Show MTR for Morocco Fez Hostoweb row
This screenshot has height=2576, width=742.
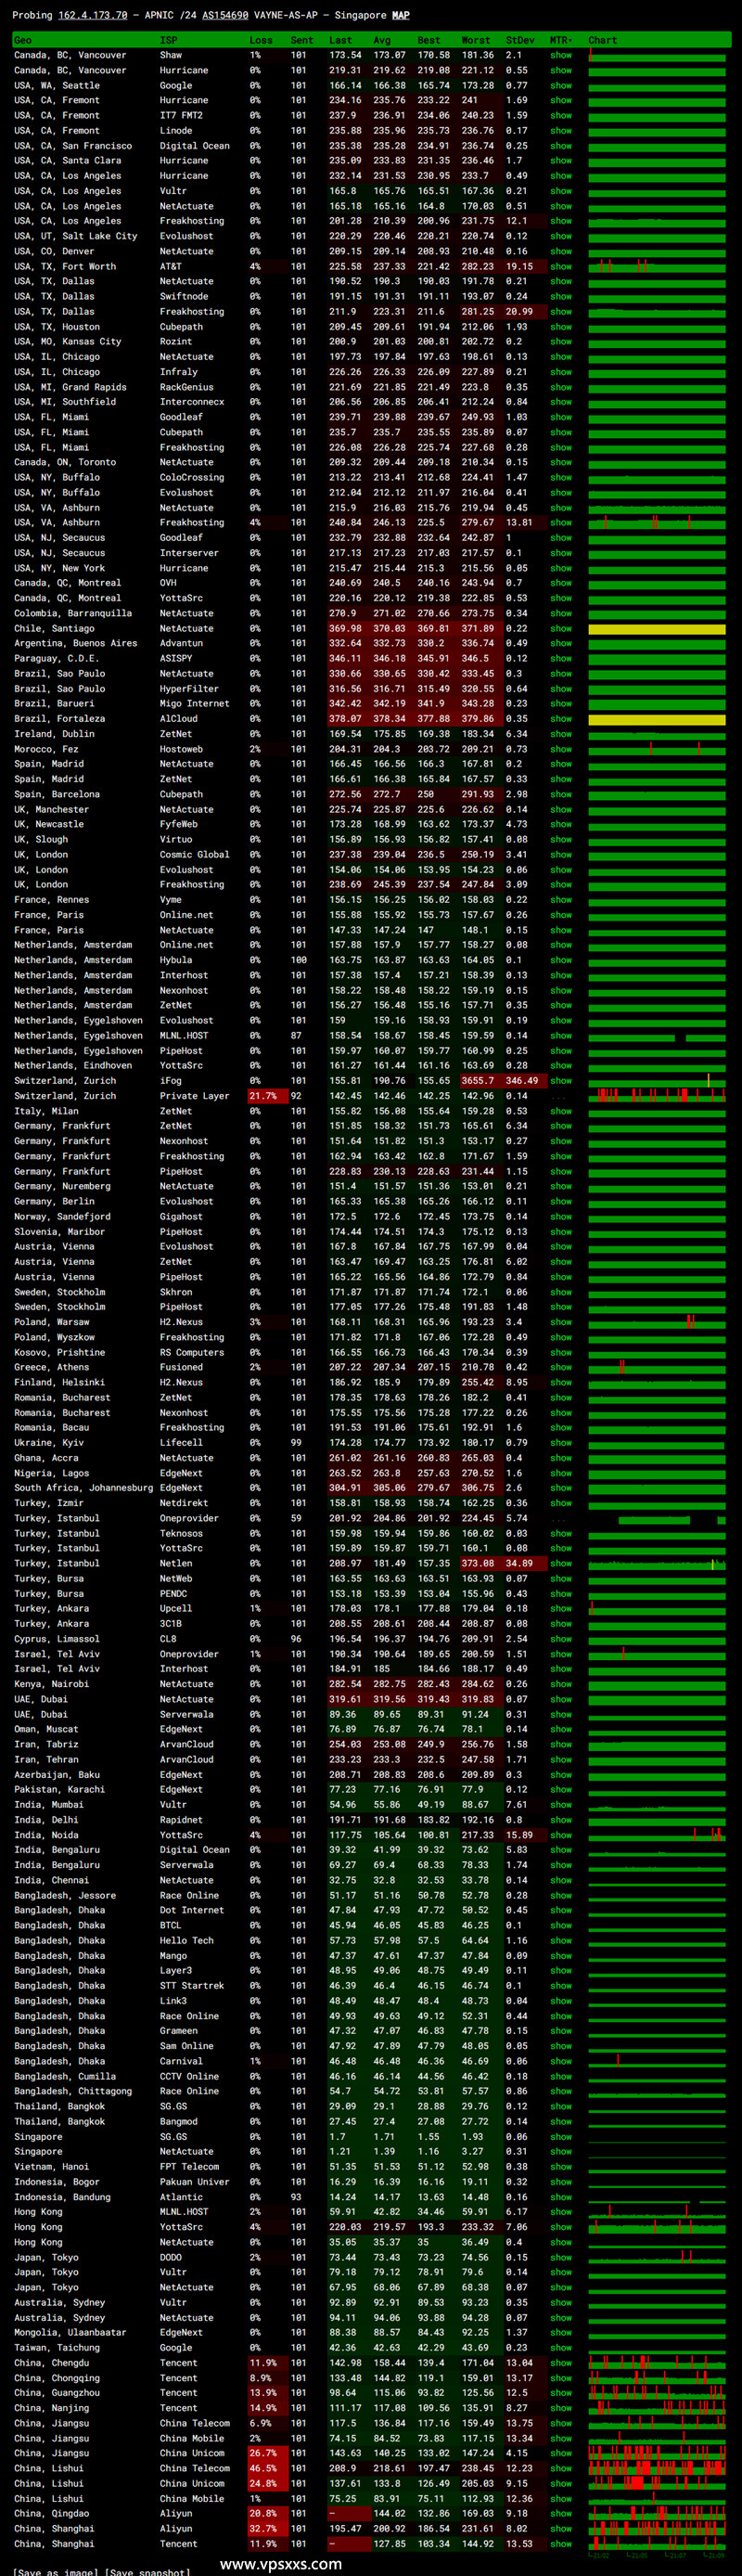[x=561, y=749]
